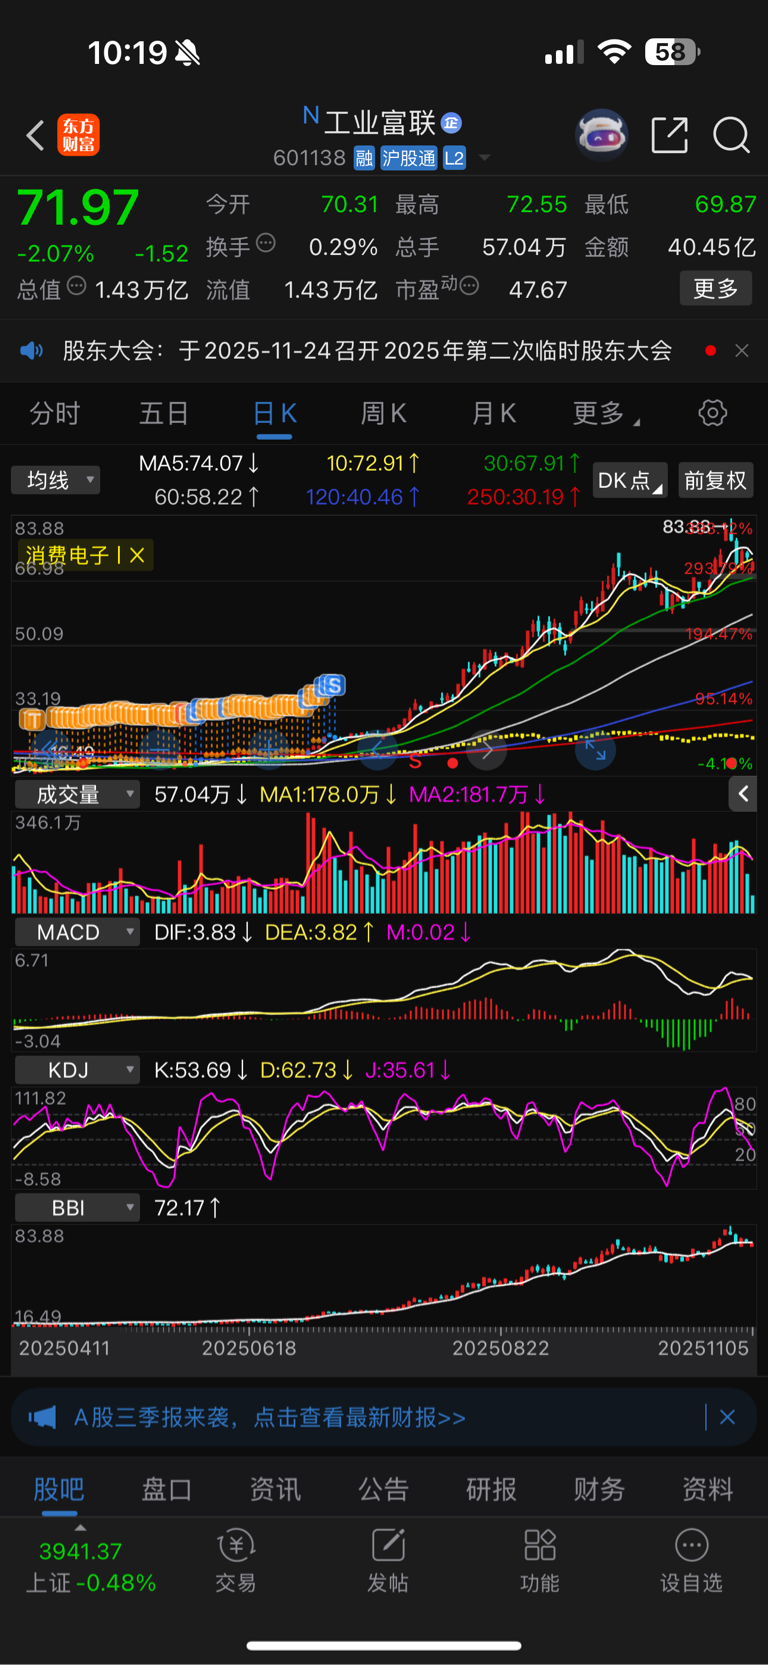
Task: Expand the 更多 chart periods menu
Action: 606,413
